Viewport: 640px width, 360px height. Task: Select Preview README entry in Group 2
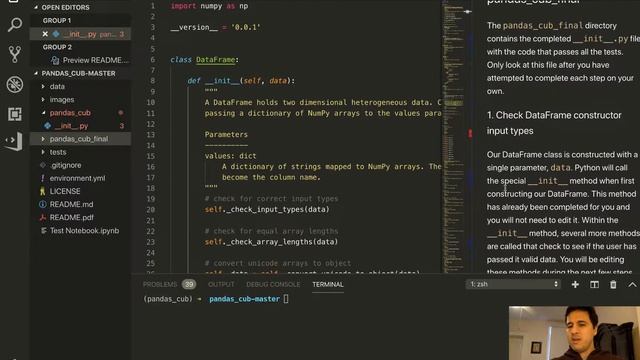96,60
